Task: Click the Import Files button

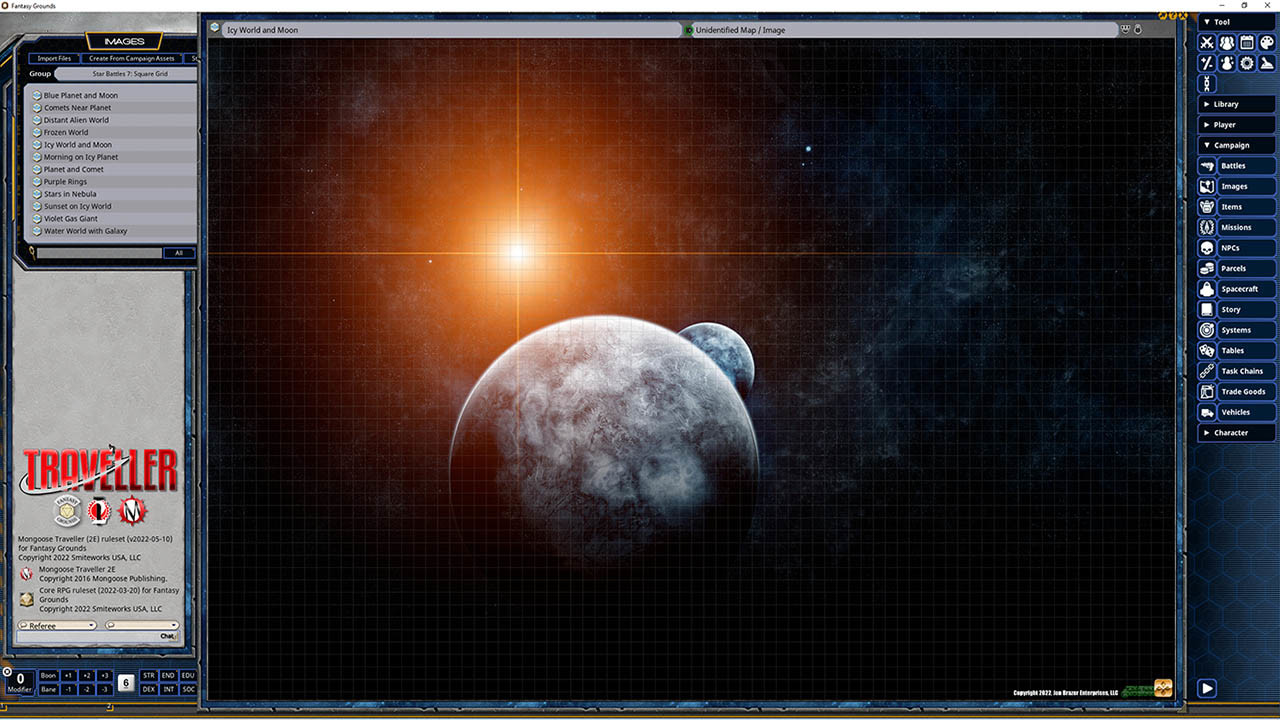Action: coord(53,58)
